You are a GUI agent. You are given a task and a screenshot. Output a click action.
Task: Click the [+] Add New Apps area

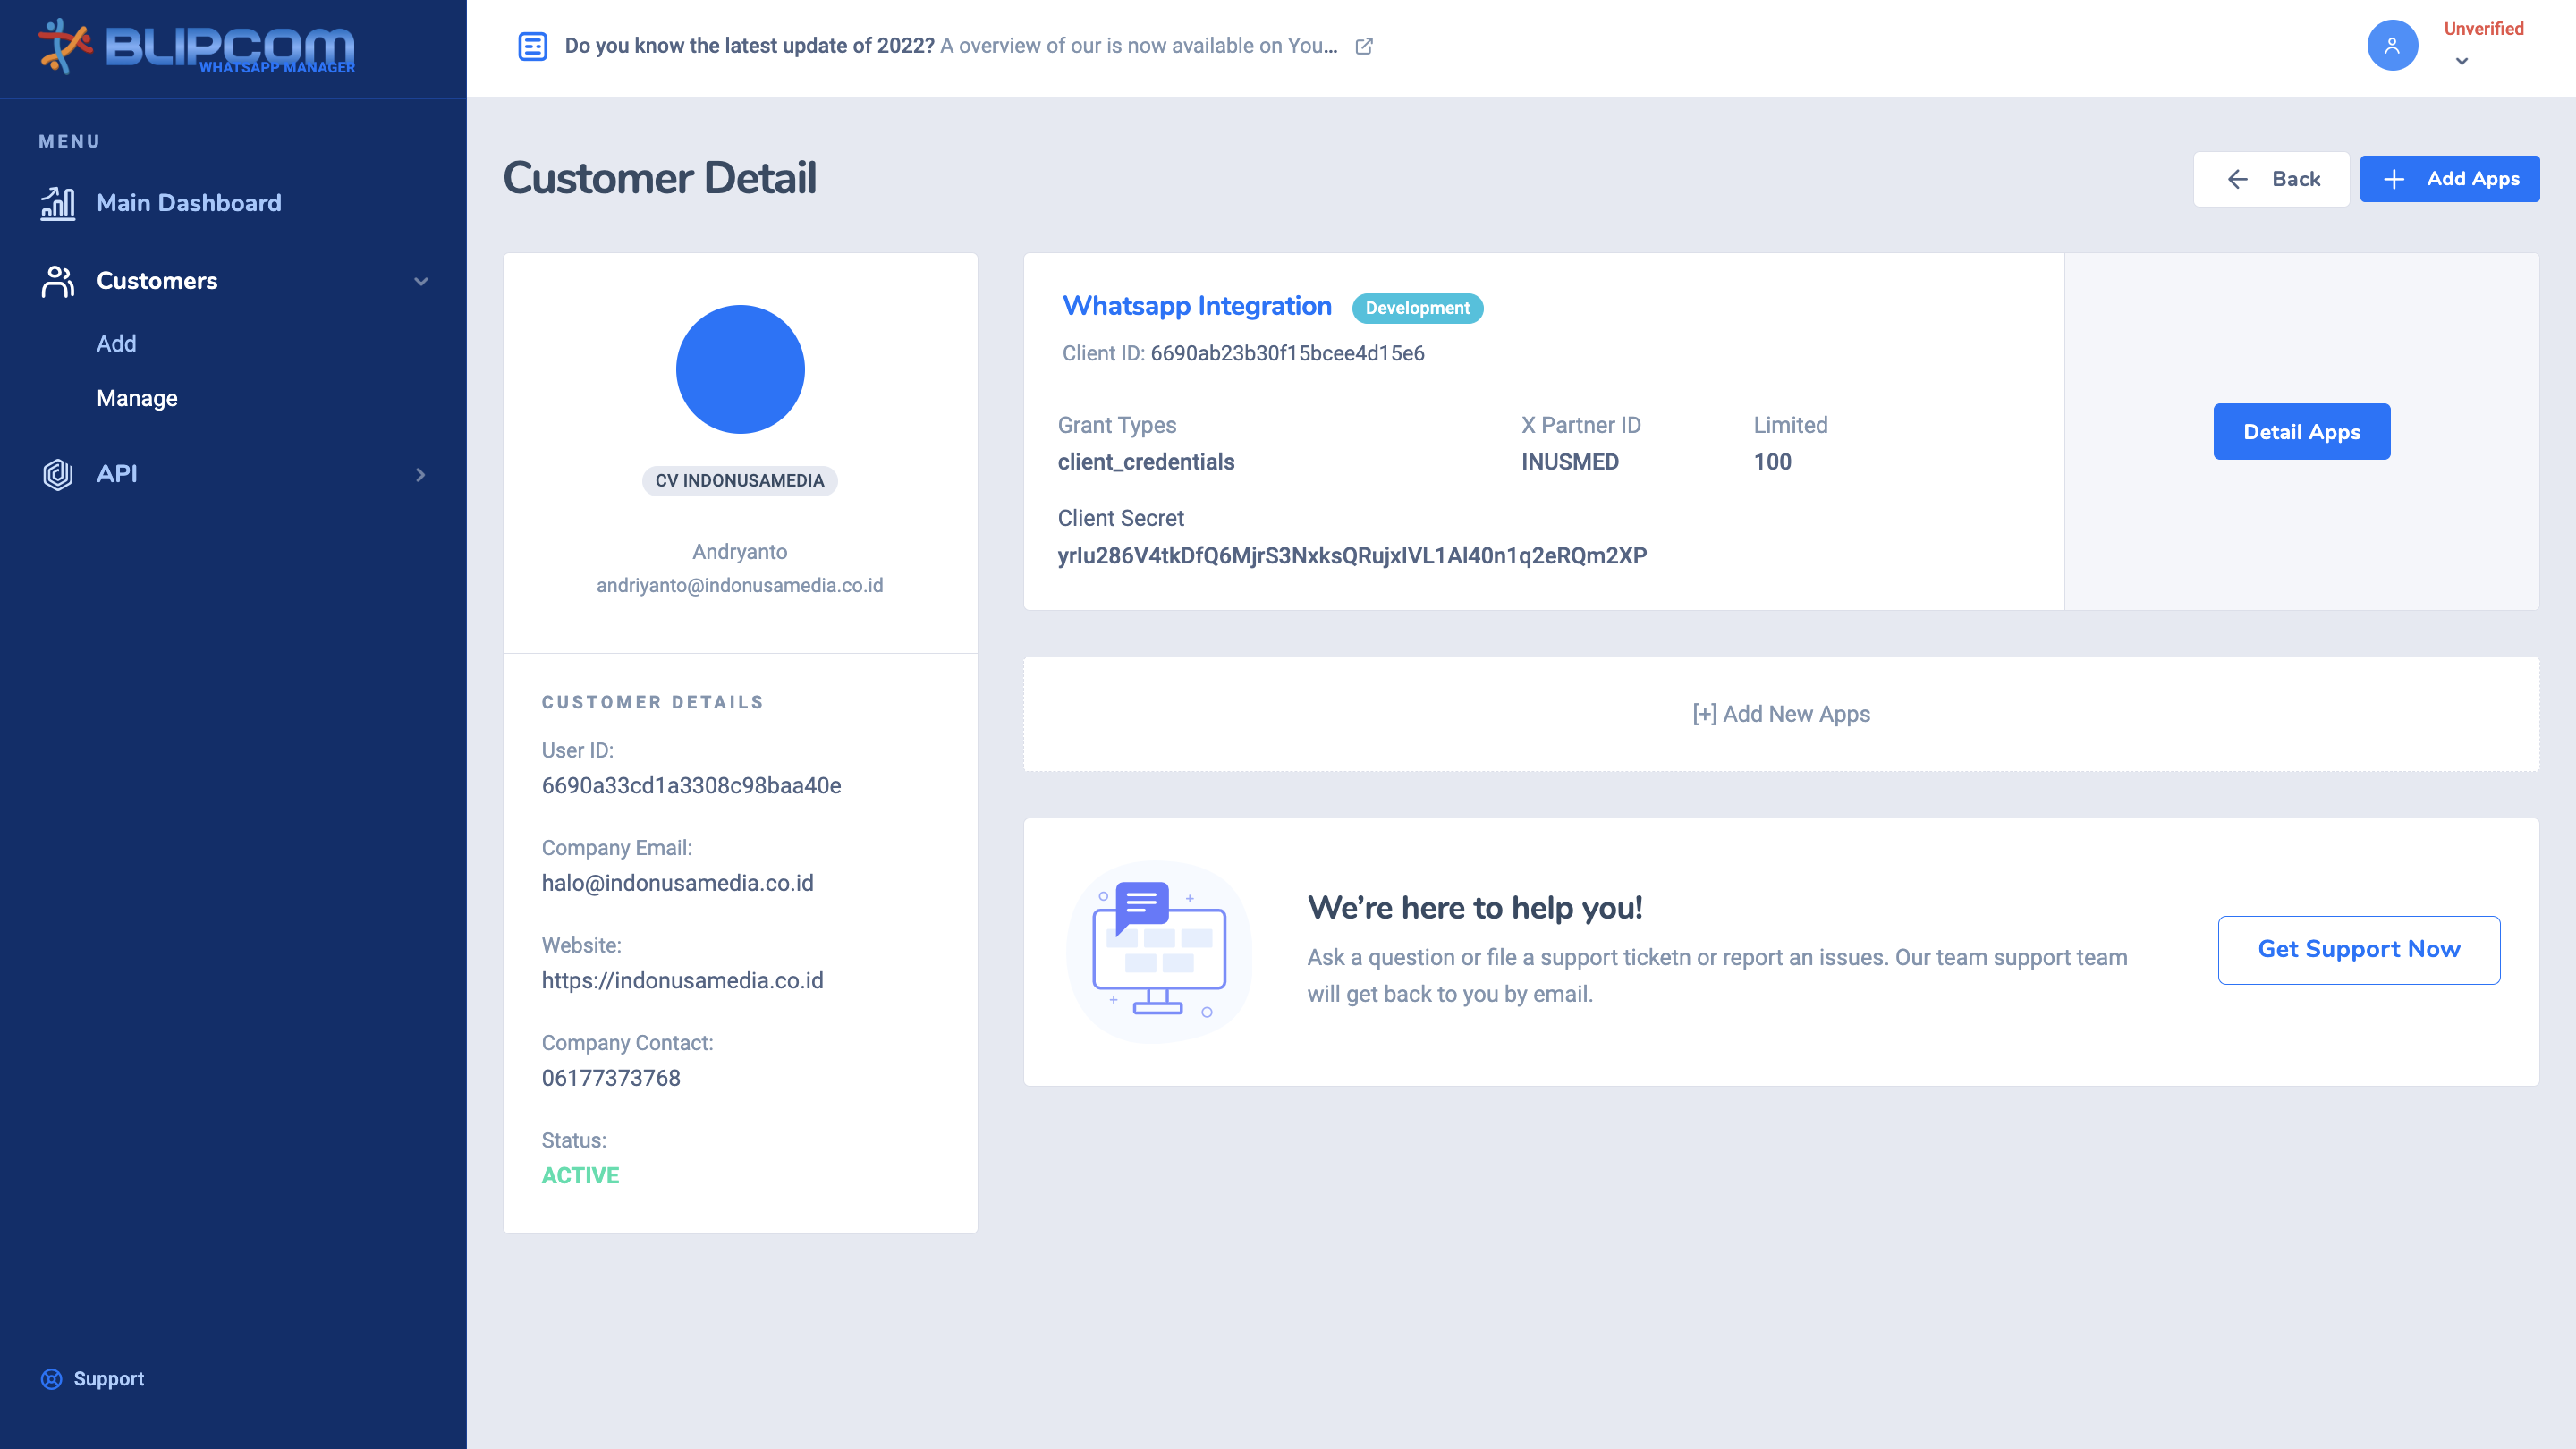1781,714
